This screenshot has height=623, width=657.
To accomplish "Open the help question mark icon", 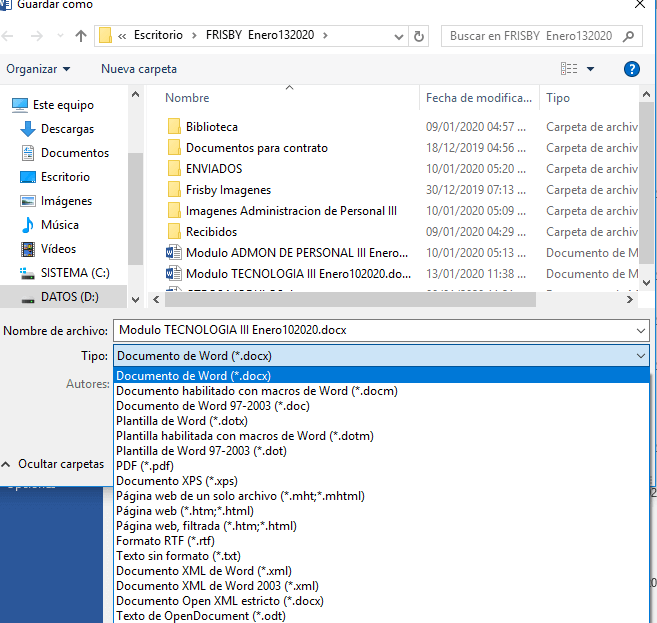I will coord(631,69).
